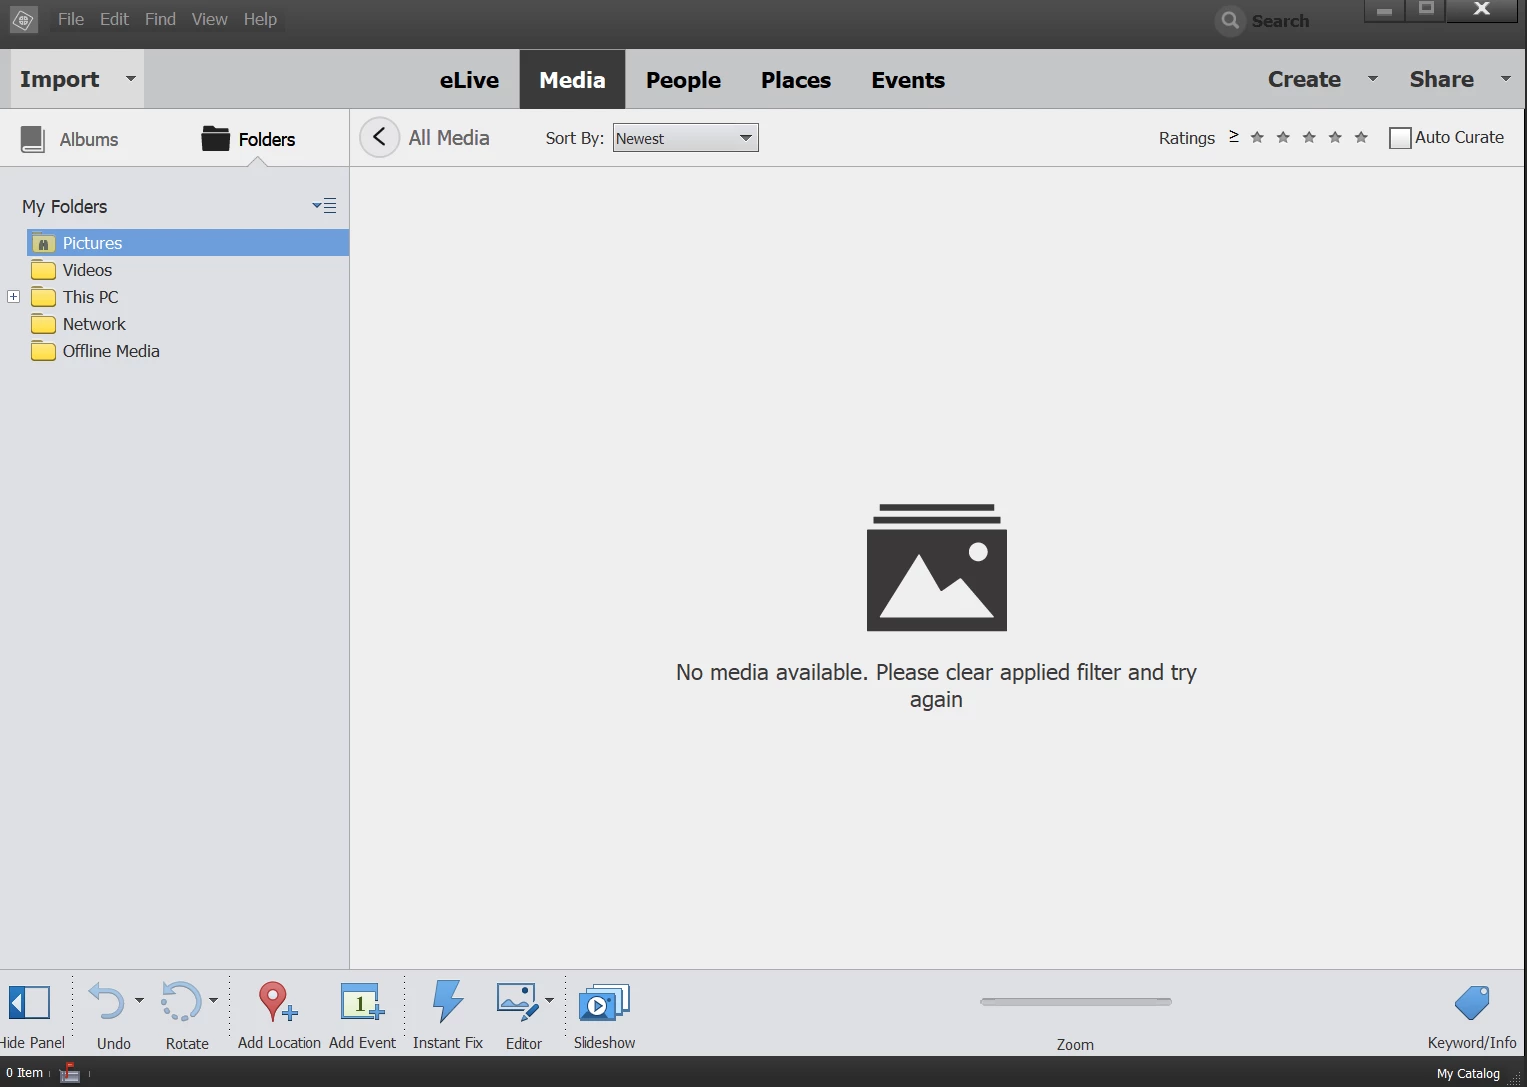Screen dimensions: 1527x1087
Task: Open the View menu
Action: coord(209,19)
